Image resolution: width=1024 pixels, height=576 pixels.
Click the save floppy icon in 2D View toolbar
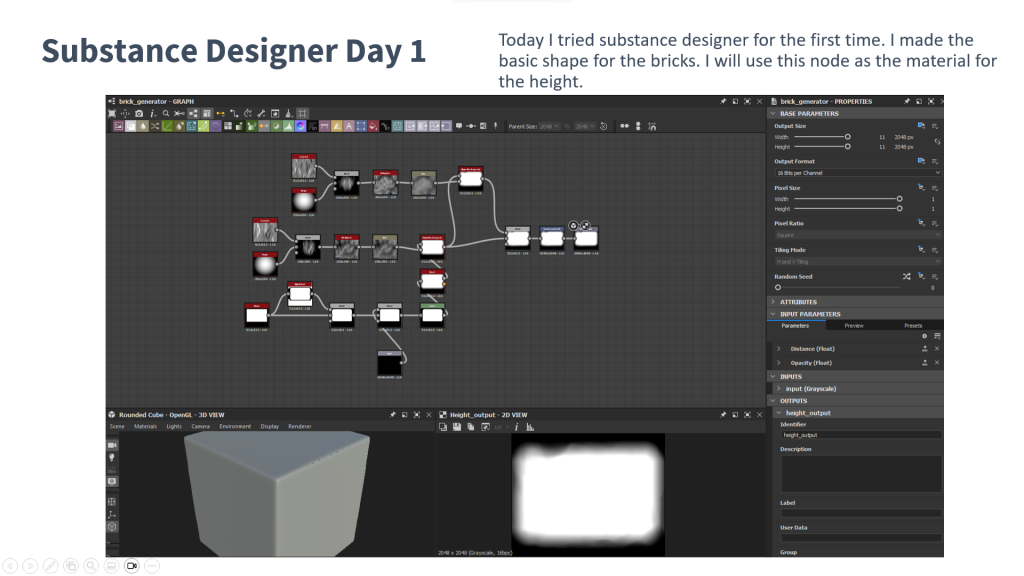click(456, 426)
